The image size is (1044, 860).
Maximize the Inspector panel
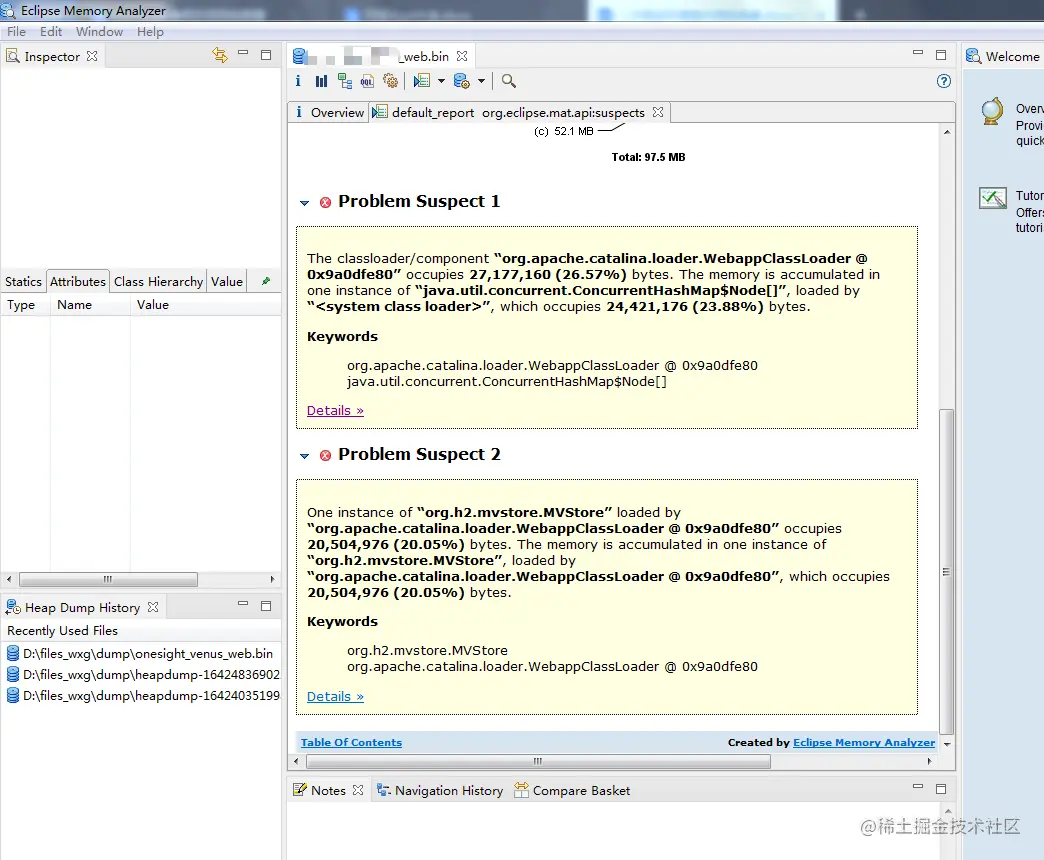pyautogui.click(x=266, y=55)
